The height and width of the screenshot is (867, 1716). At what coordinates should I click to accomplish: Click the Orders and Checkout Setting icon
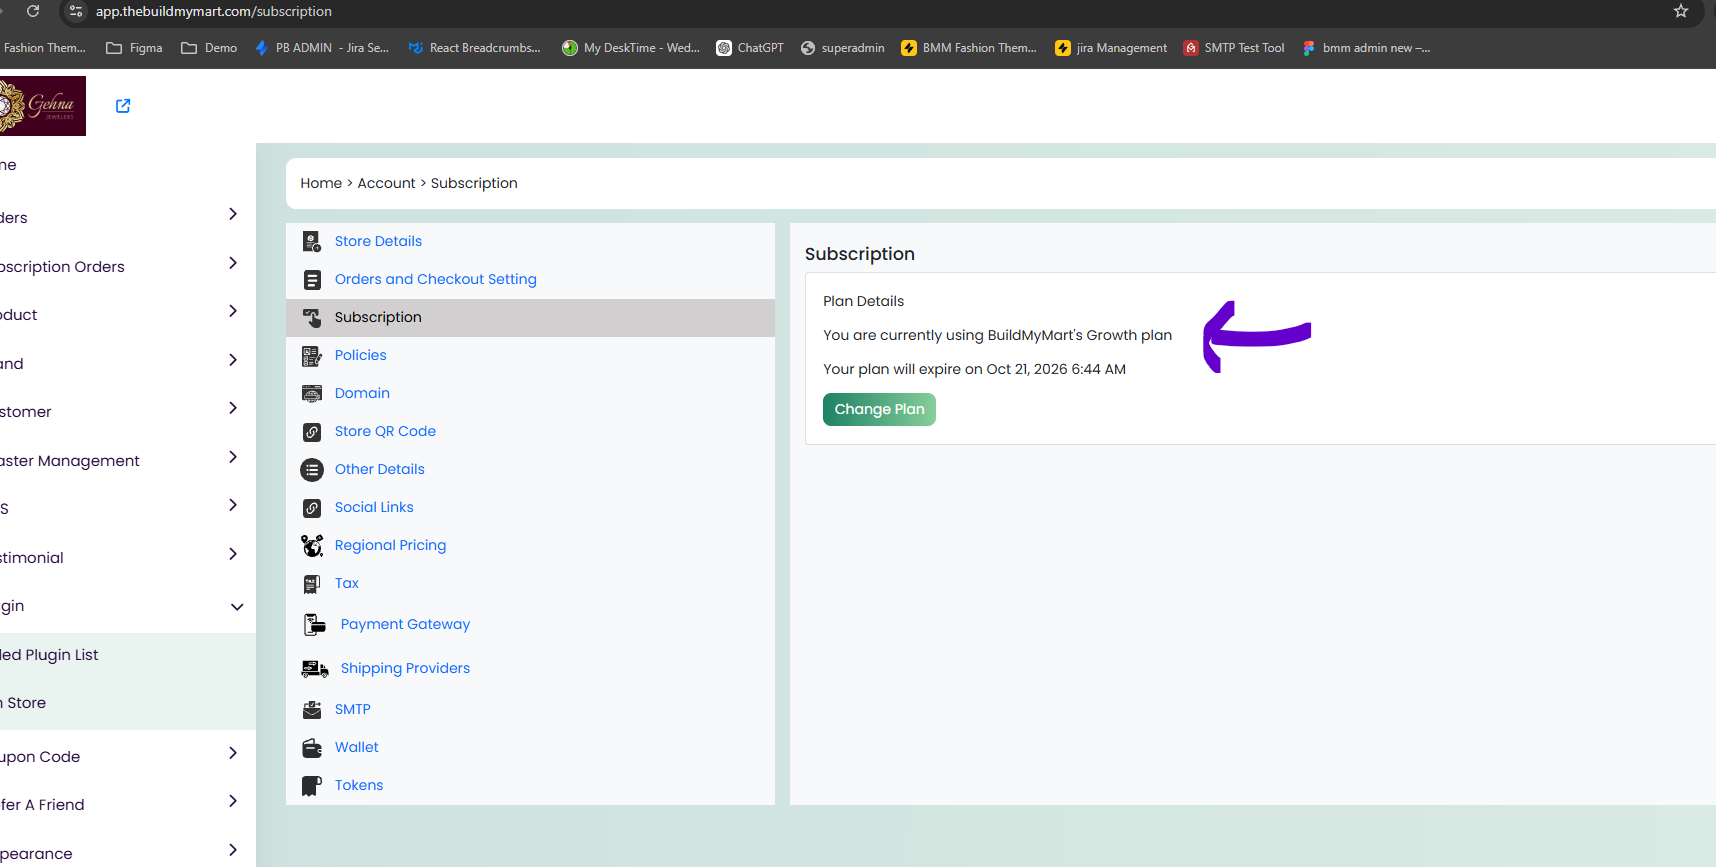[x=312, y=279]
